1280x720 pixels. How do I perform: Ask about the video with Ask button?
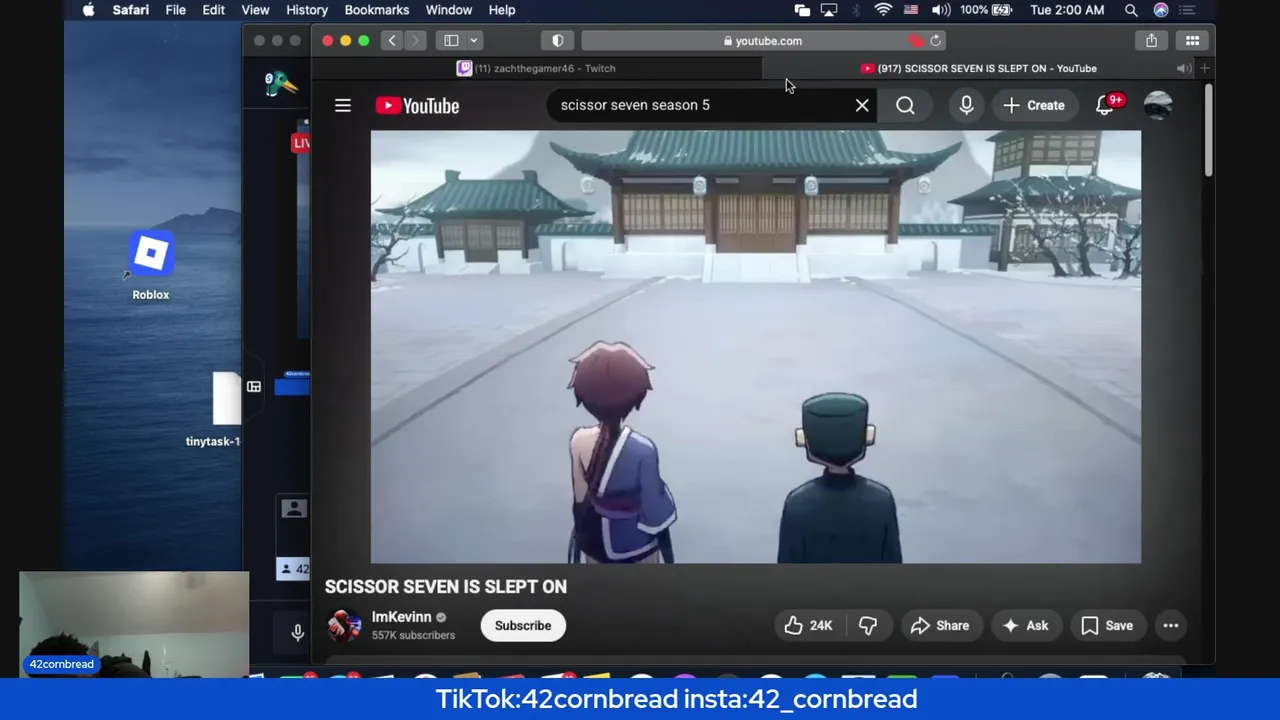click(1026, 625)
